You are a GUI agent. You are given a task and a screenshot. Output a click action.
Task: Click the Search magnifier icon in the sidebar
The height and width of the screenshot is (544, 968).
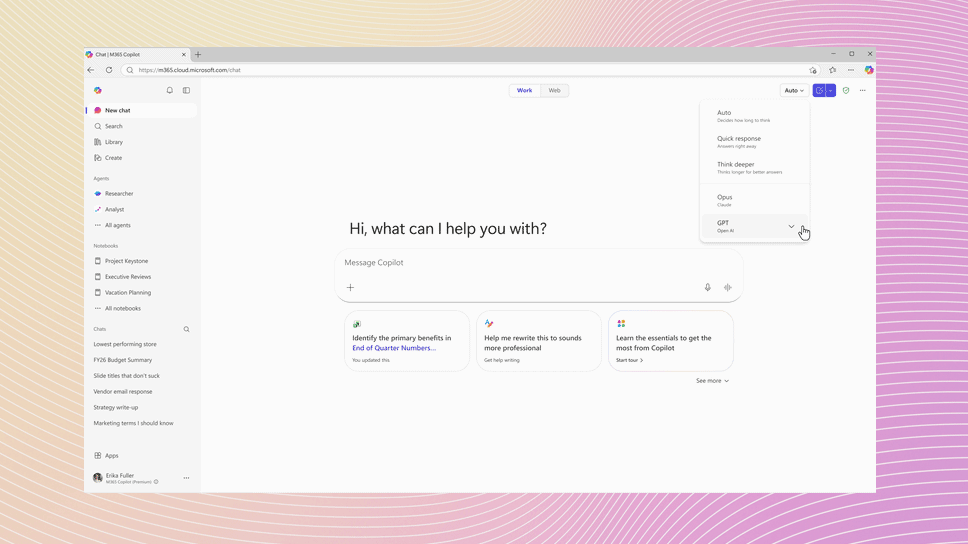click(98, 126)
